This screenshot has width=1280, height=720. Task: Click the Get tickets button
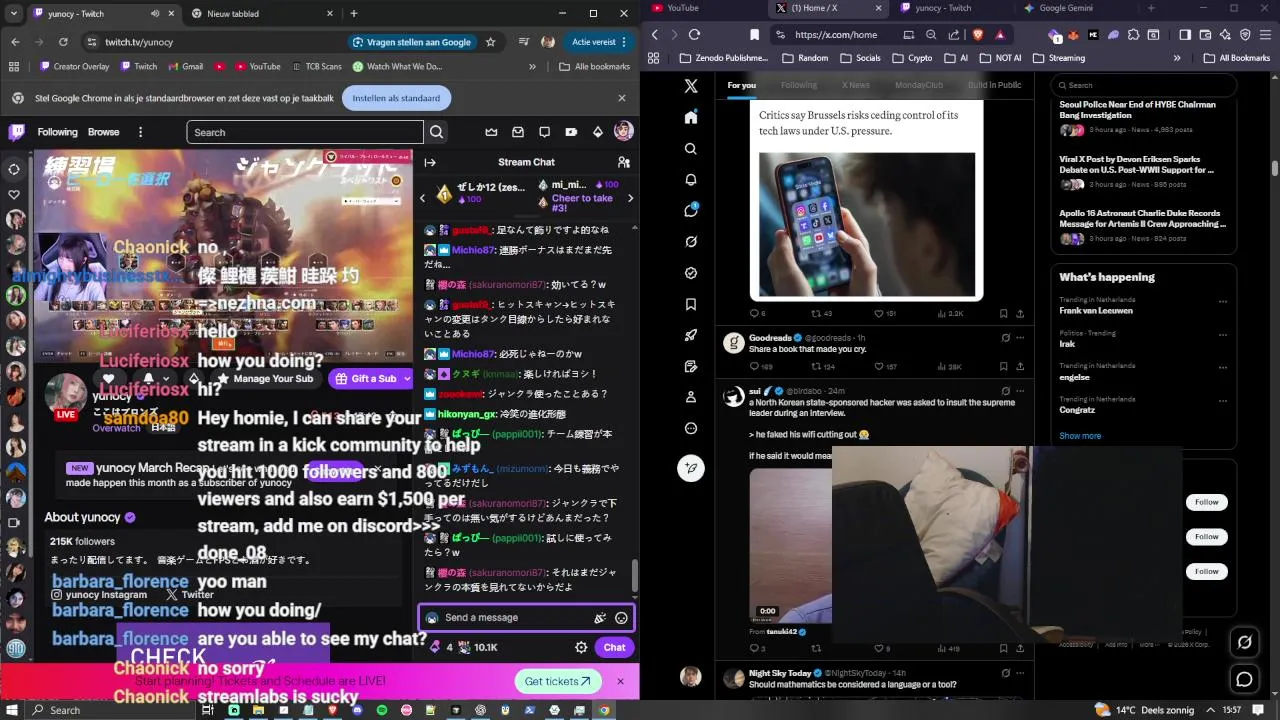click(558, 681)
